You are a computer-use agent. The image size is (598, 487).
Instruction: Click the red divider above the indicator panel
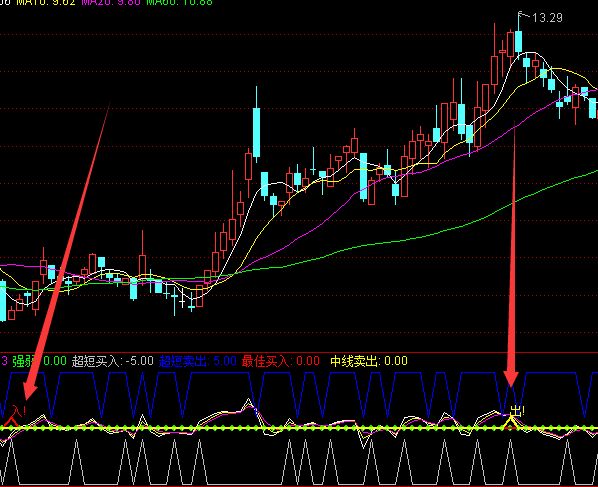pos(299,352)
